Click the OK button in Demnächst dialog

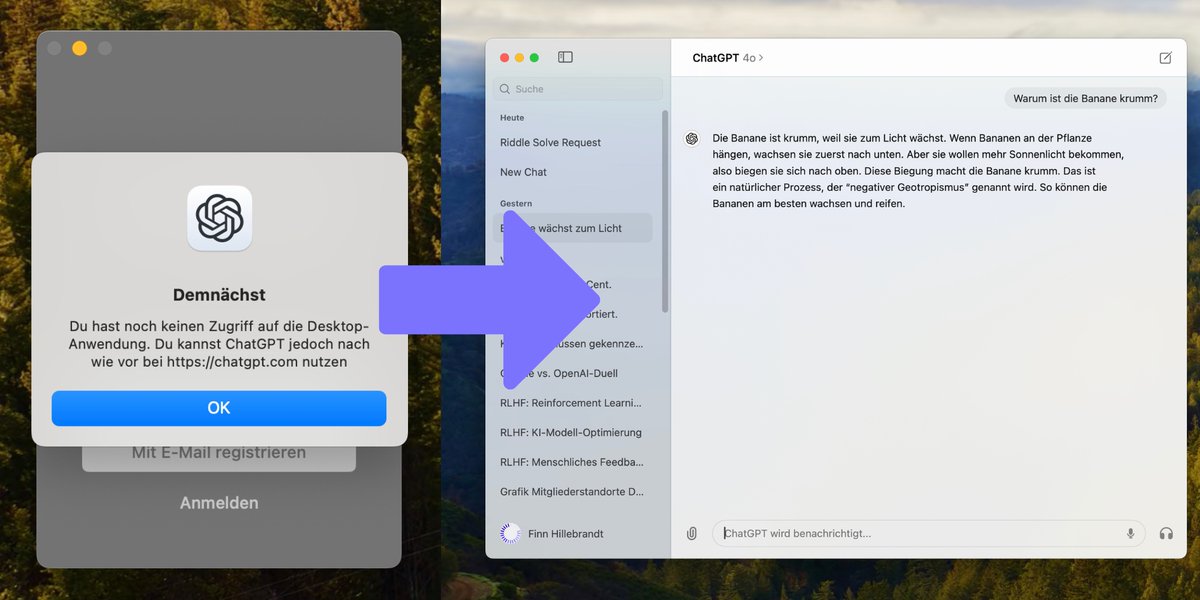coord(219,408)
